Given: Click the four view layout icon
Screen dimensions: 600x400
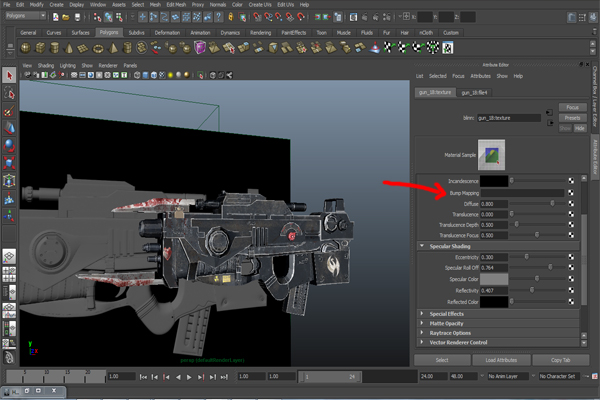Looking at the screenshot, I should point(9,274).
